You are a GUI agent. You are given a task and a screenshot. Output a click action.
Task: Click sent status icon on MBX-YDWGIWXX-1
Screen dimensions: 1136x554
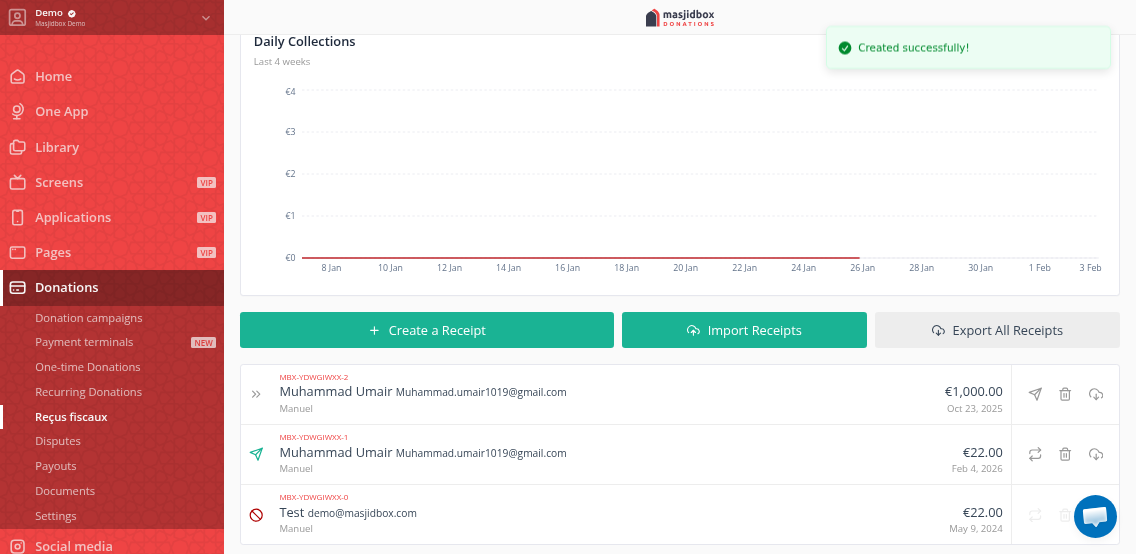[x=256, y=454]
